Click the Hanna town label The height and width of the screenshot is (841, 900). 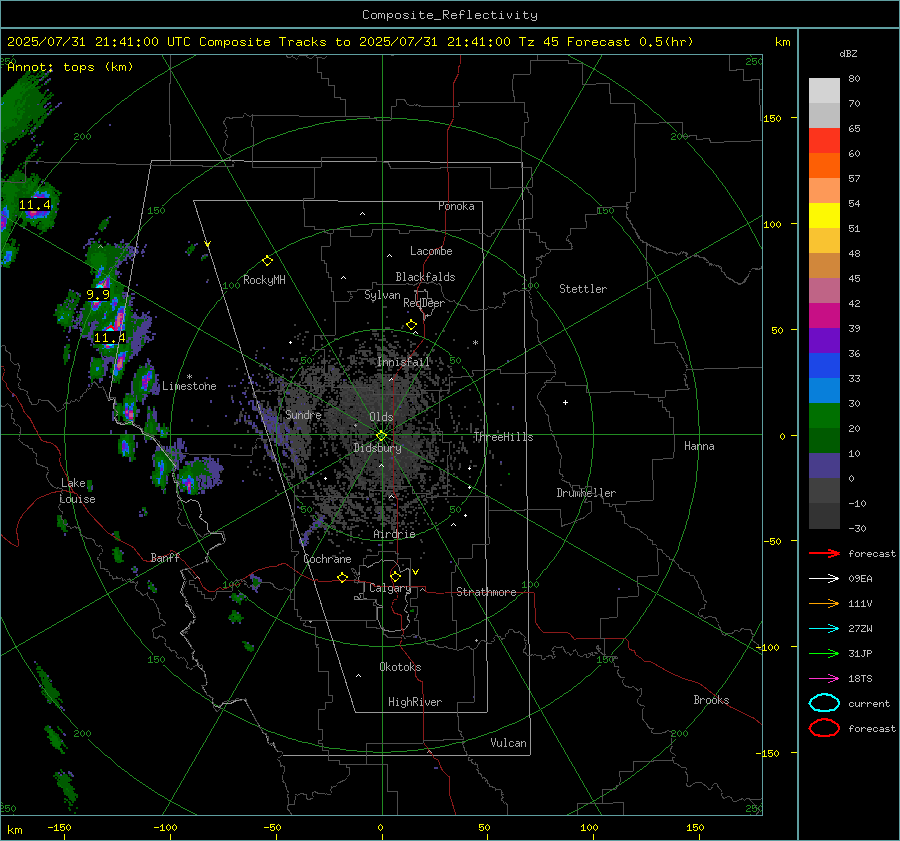click(x=699, y=446)
